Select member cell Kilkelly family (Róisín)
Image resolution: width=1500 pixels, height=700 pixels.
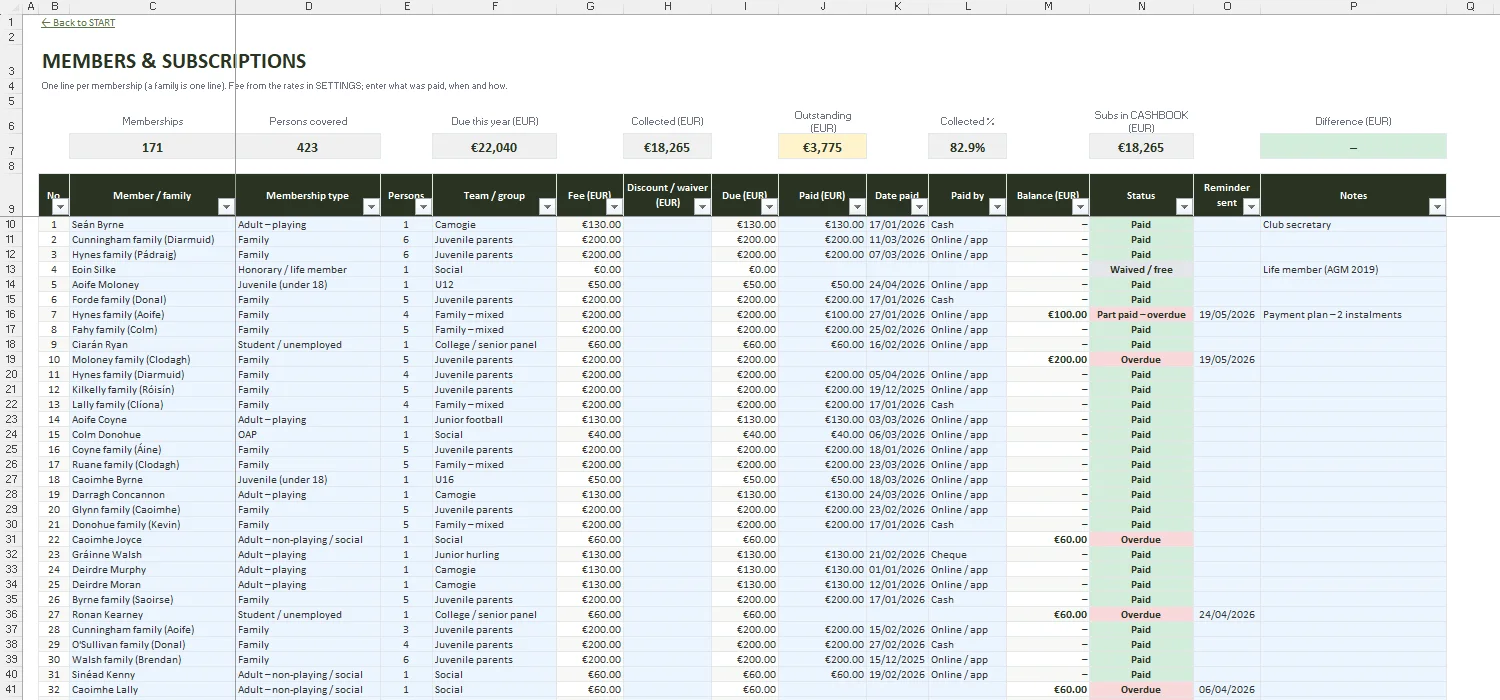pyautogui.click(x=152, y=390)
